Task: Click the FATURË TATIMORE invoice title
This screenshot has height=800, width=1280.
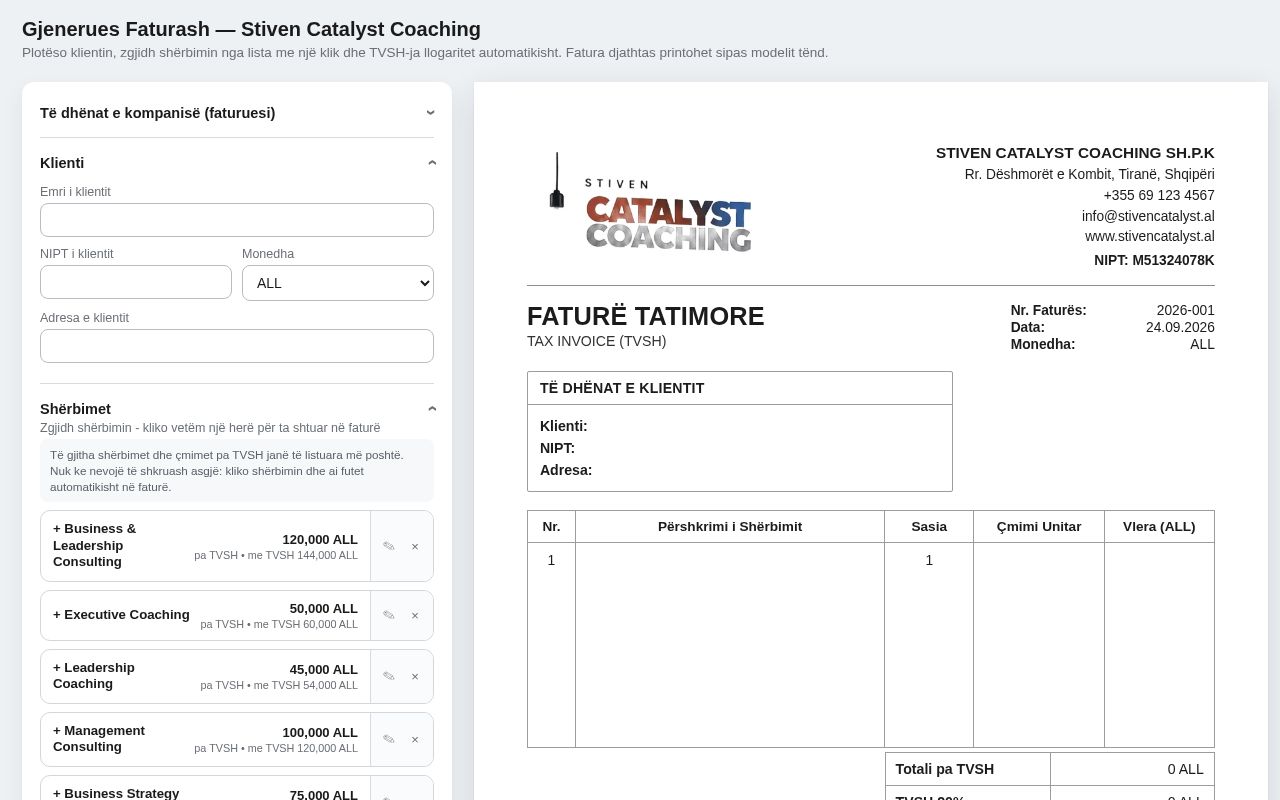Action: pos(645,316)
